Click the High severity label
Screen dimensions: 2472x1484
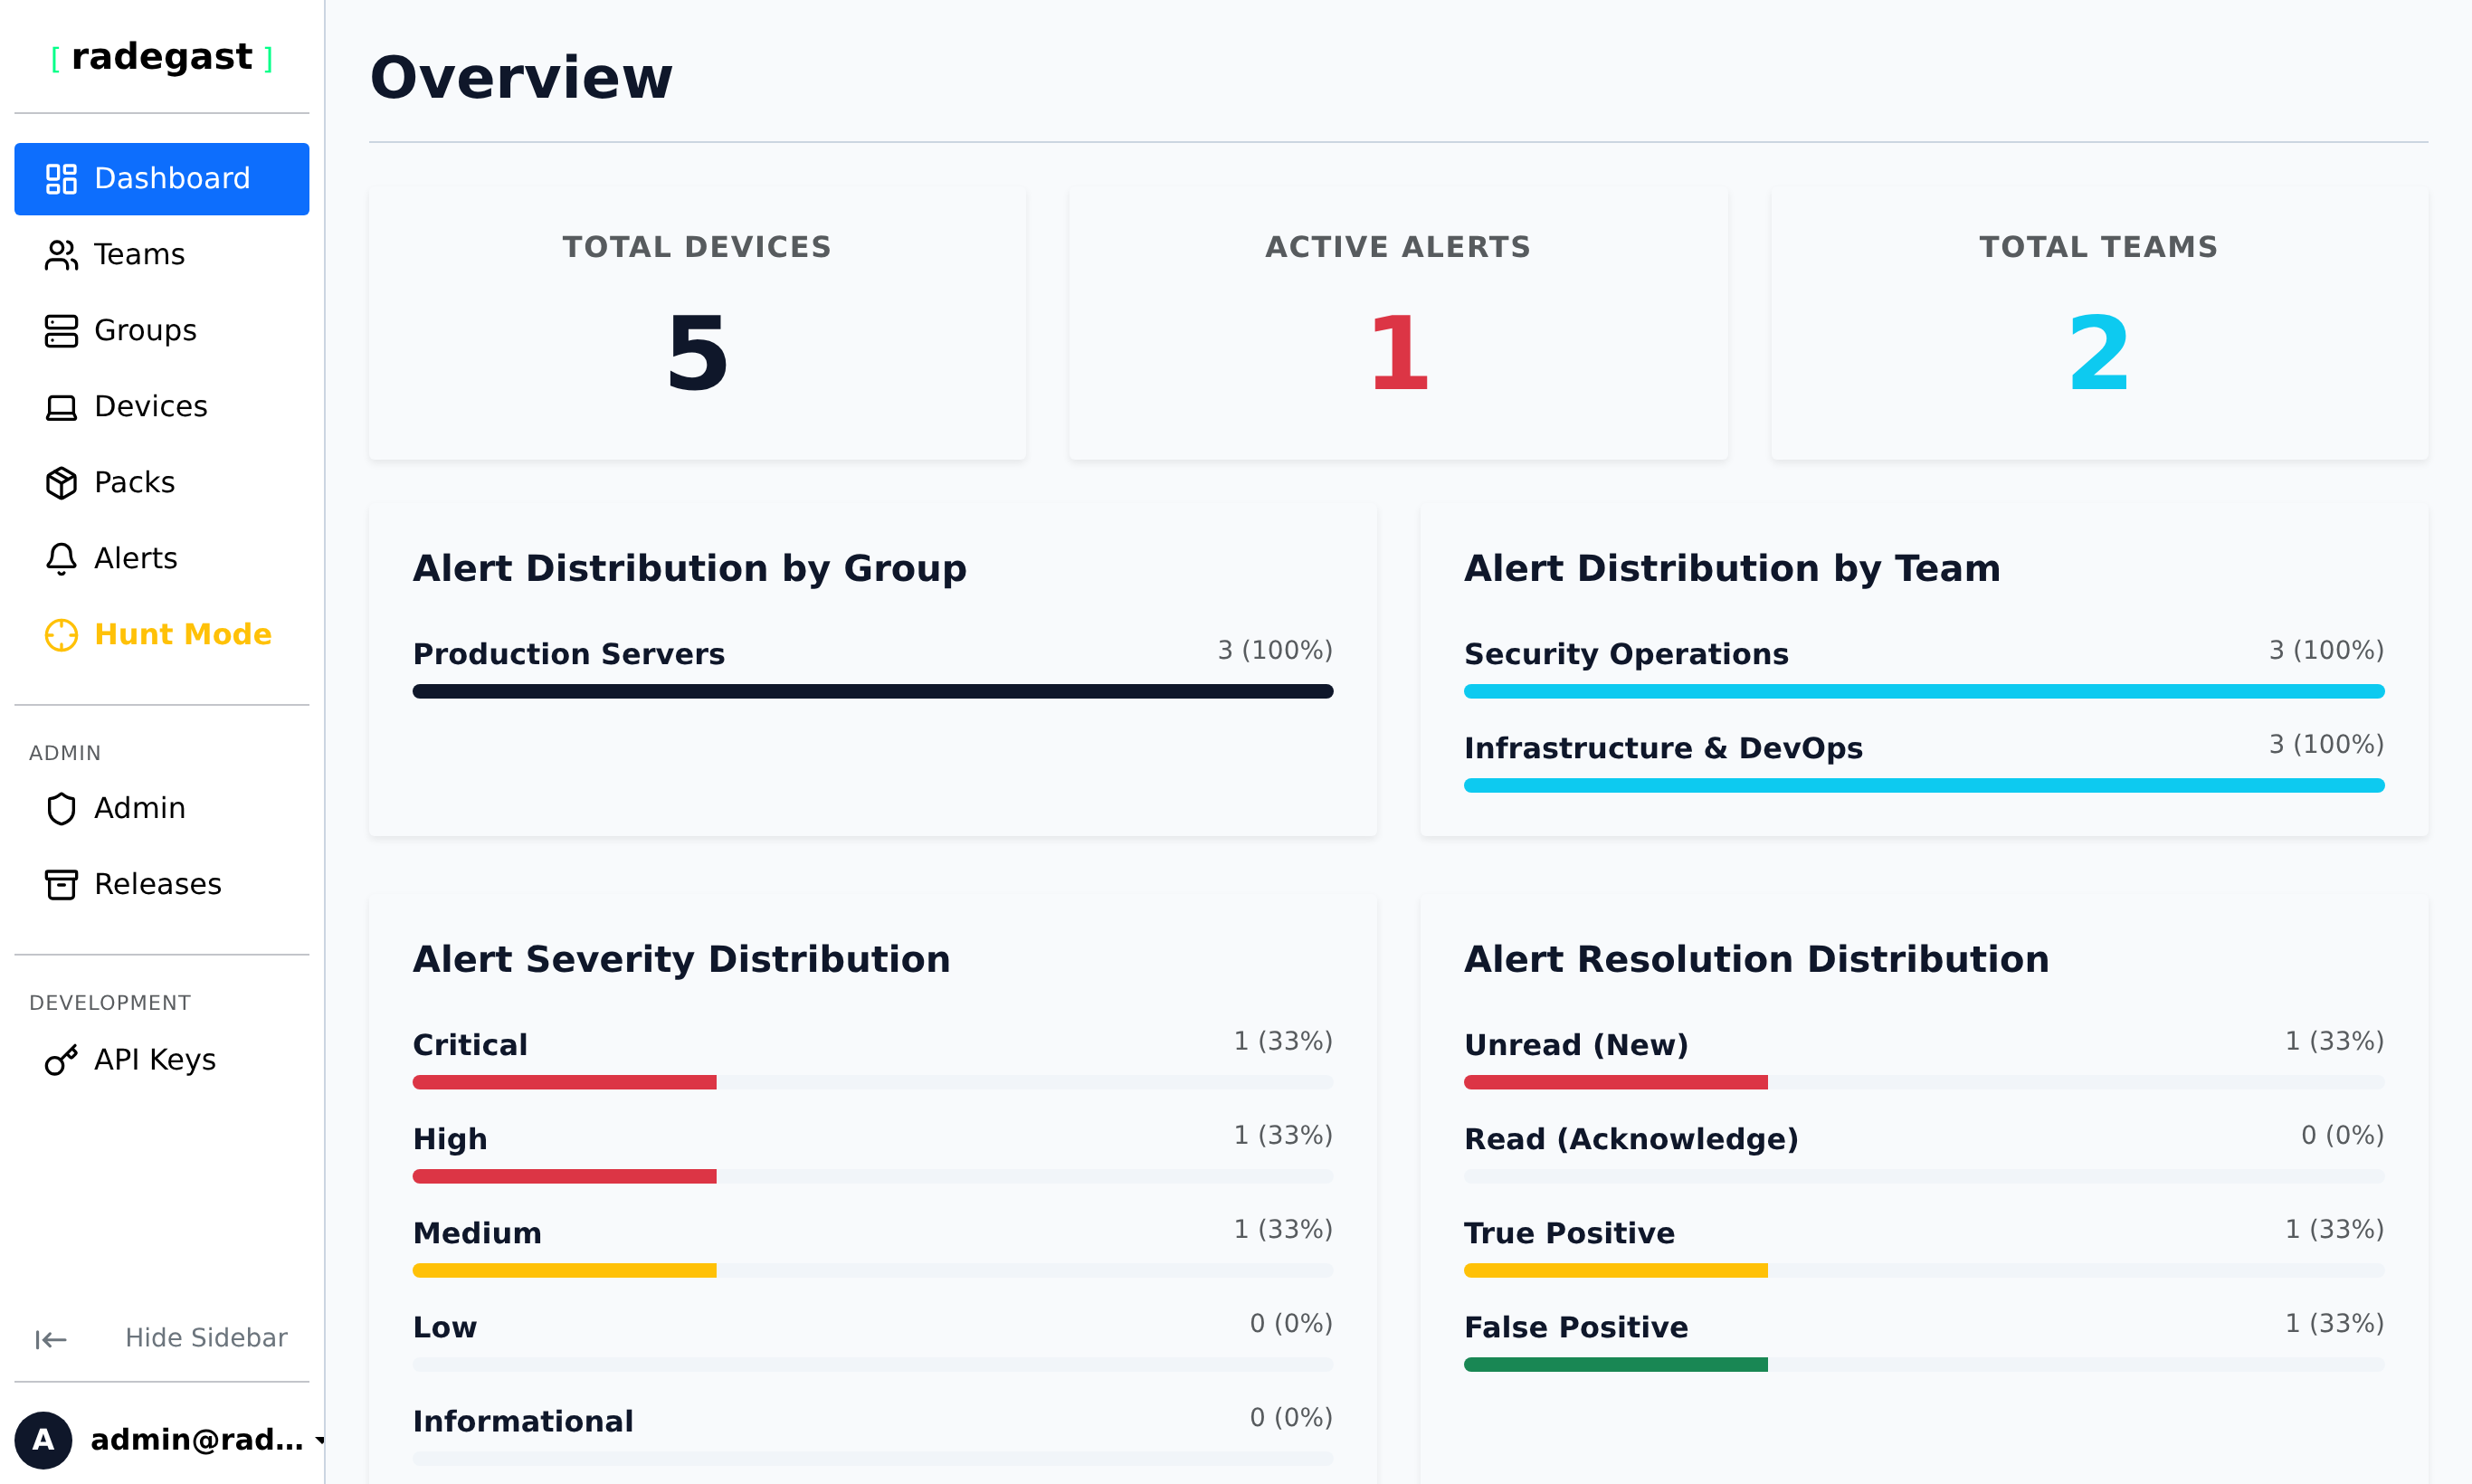click(x=450, y=1139)
